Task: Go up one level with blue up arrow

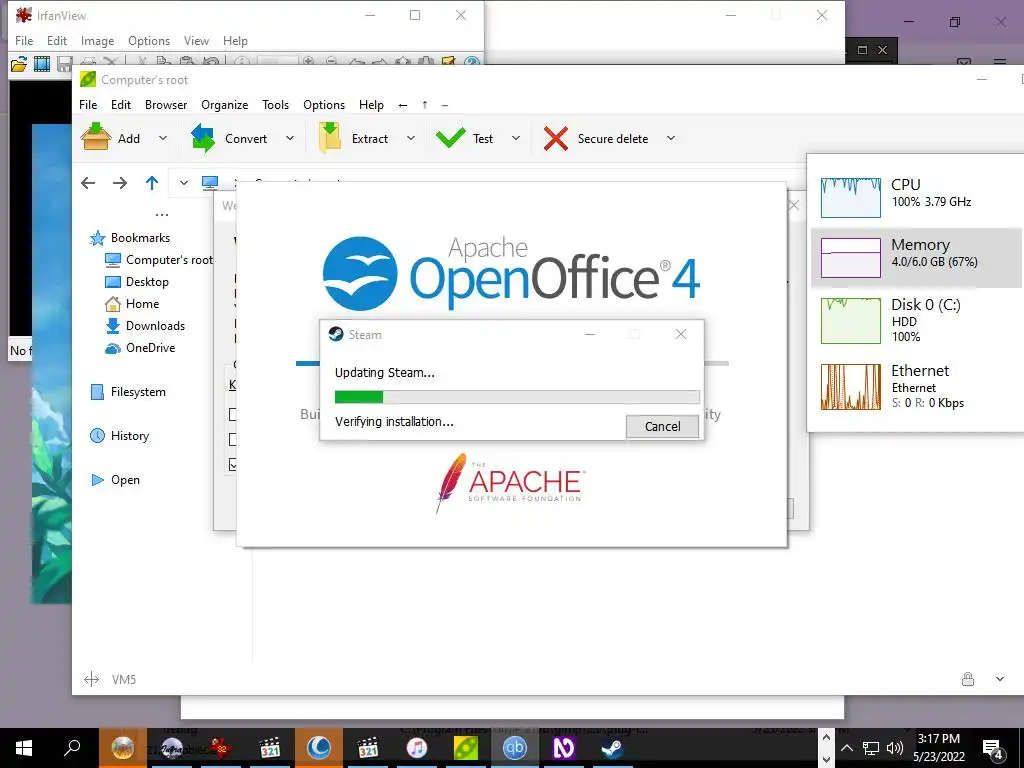Action: 152,183
